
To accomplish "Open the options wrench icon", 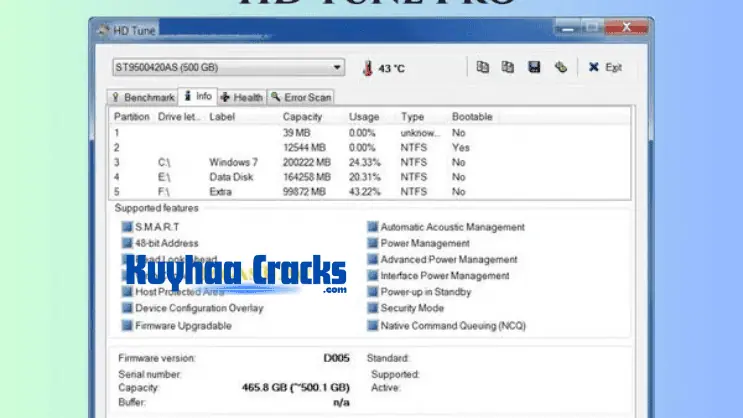I will coord(560,67).
